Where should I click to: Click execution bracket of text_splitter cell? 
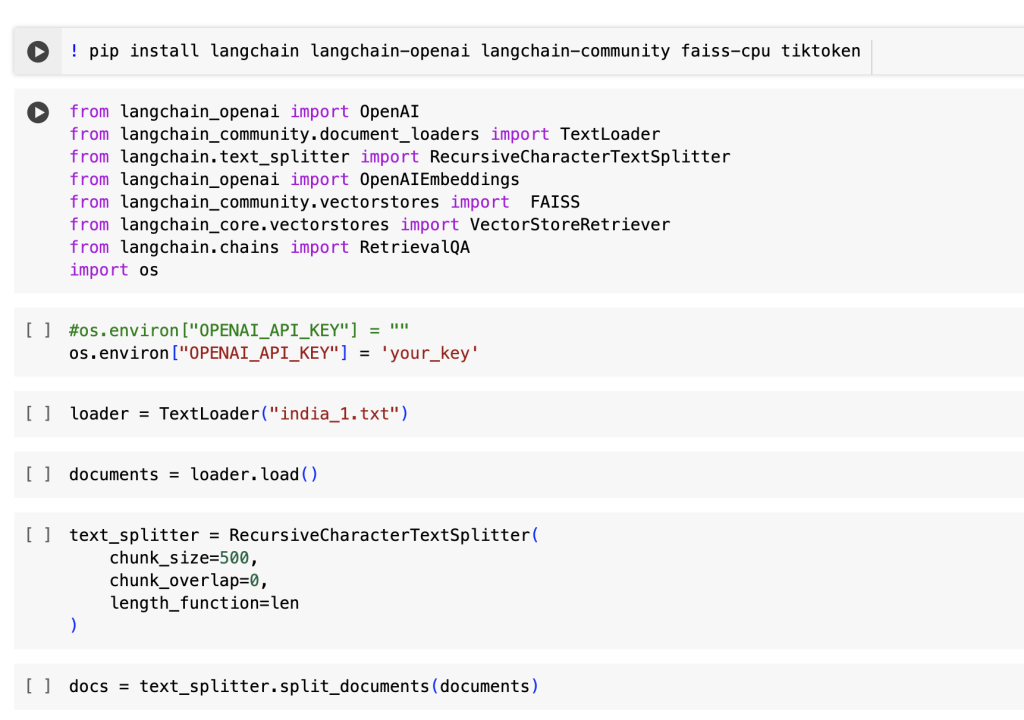pyautogui.click(x=38, y=535)
